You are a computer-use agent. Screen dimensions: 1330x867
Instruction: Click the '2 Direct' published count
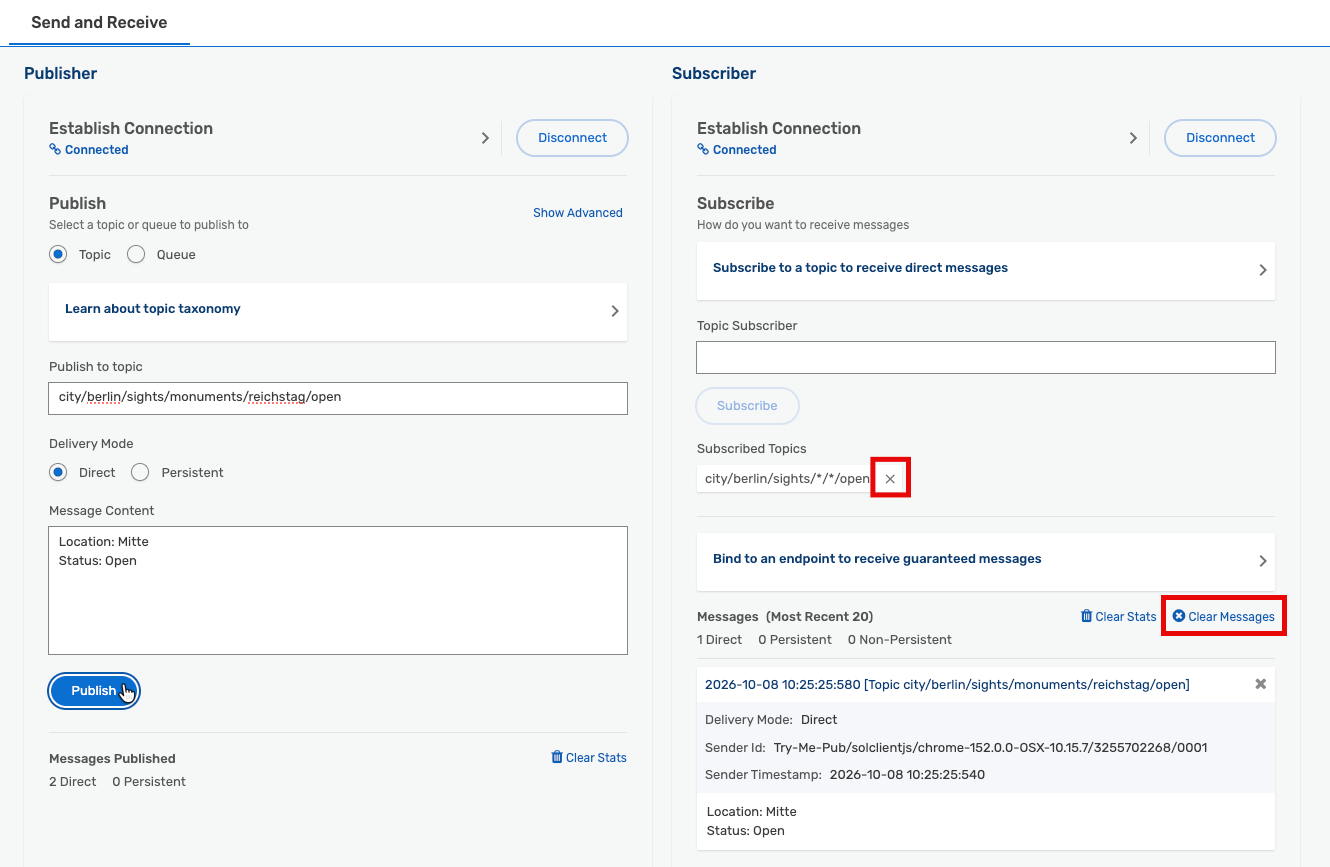pyautogui.click(x=73, y=782)
